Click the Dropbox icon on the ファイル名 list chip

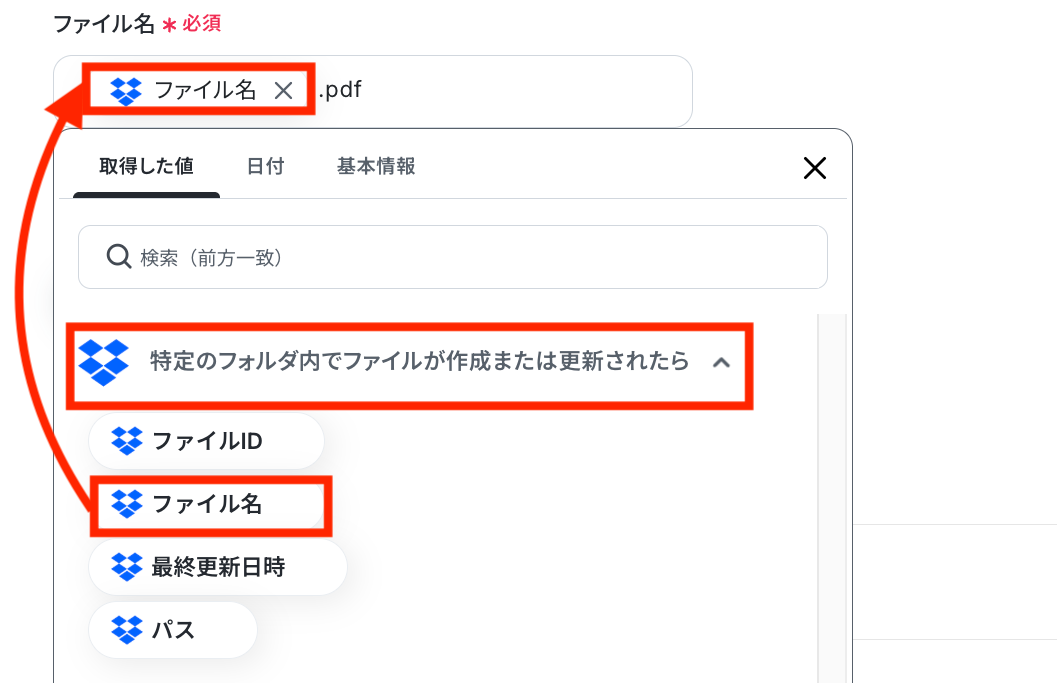[x=127, y=504]
